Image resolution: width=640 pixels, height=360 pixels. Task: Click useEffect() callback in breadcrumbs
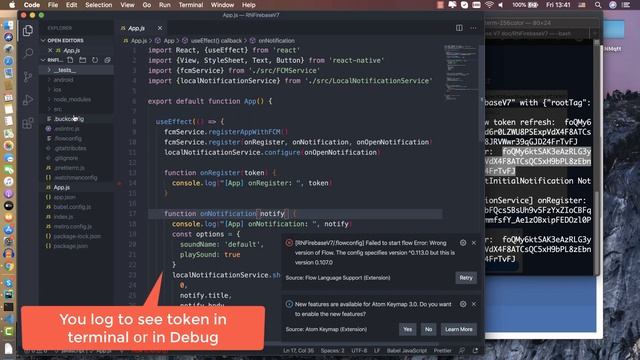pos(216,41)
